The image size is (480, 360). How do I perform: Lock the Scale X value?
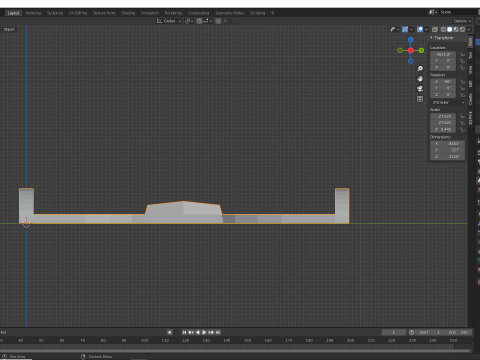pyautogui.click(x=462, y=116)
